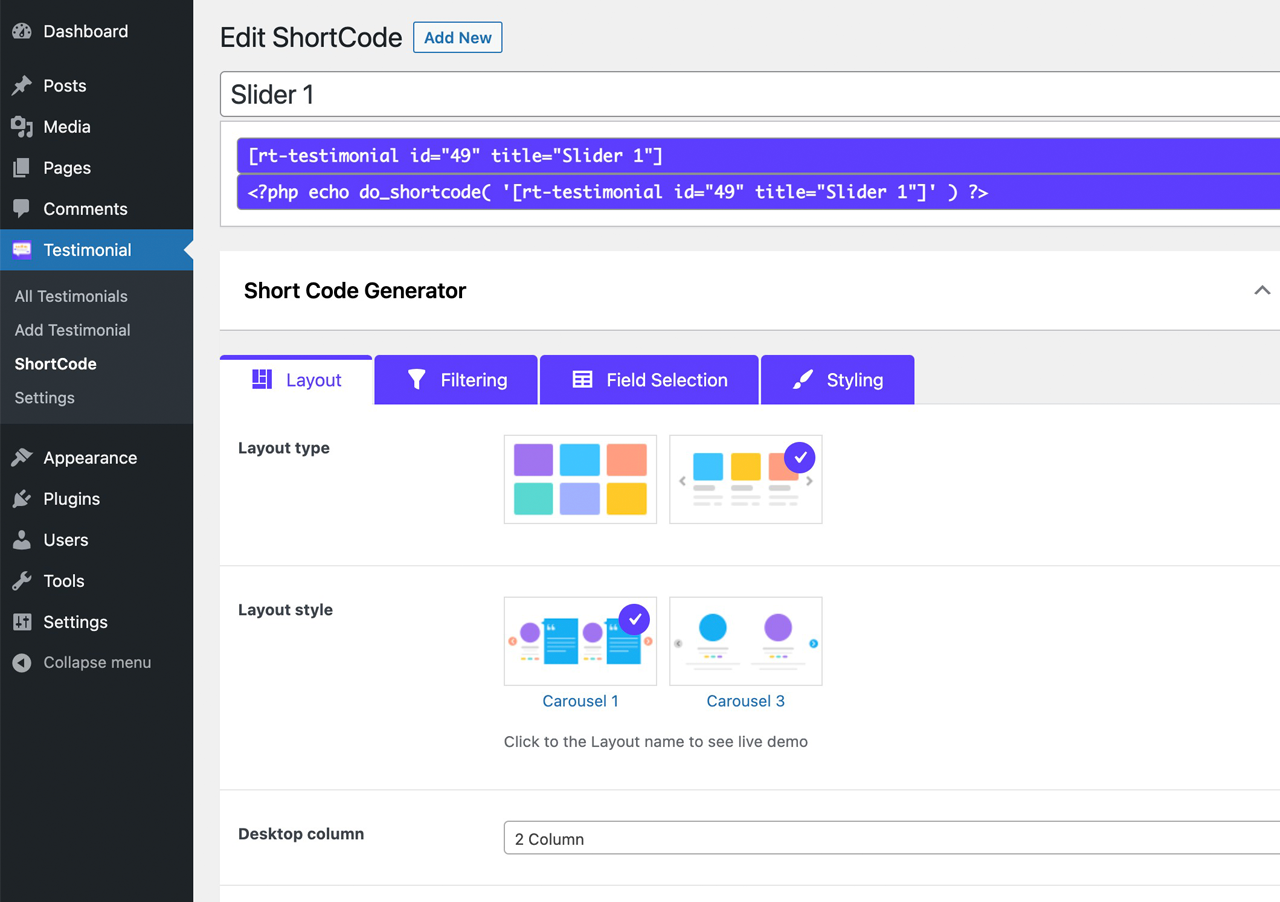The height and width of the screenshot is (902, 1280).
Task: Click the Add New button
Action: pos(458,38)
